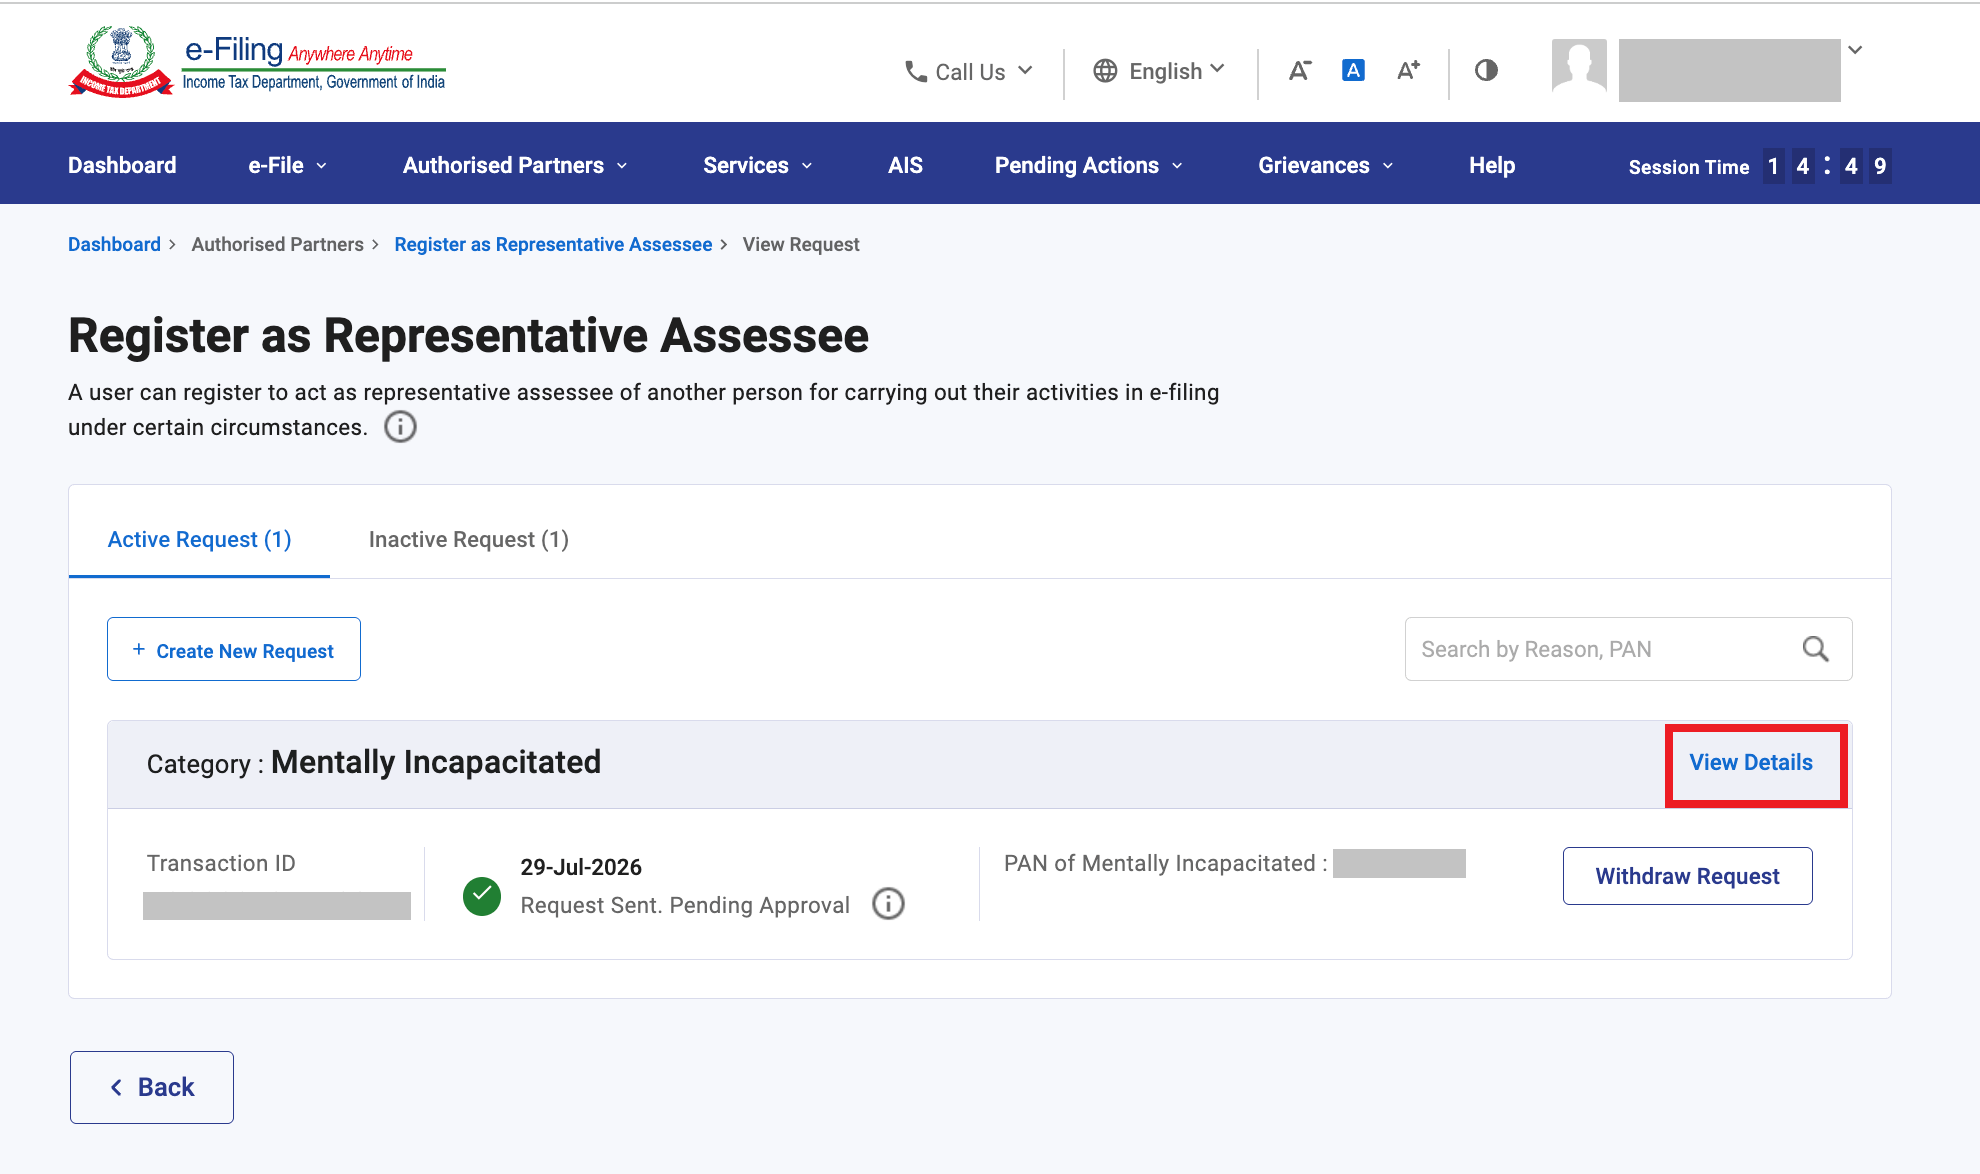Click the Call Us phone icon
This screenshot has height=1174, width=1980.
point(915,71)
